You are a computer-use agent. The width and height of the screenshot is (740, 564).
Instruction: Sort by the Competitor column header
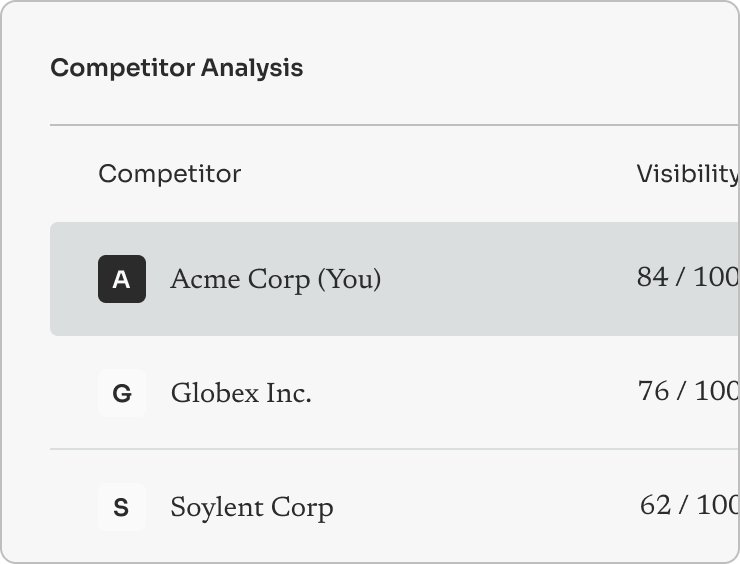[170, 174]
